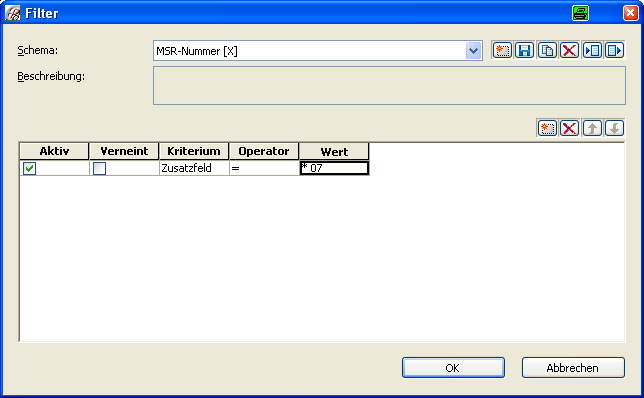Save the current filter schema
The image size is (644, 398).
click(524, 51)
